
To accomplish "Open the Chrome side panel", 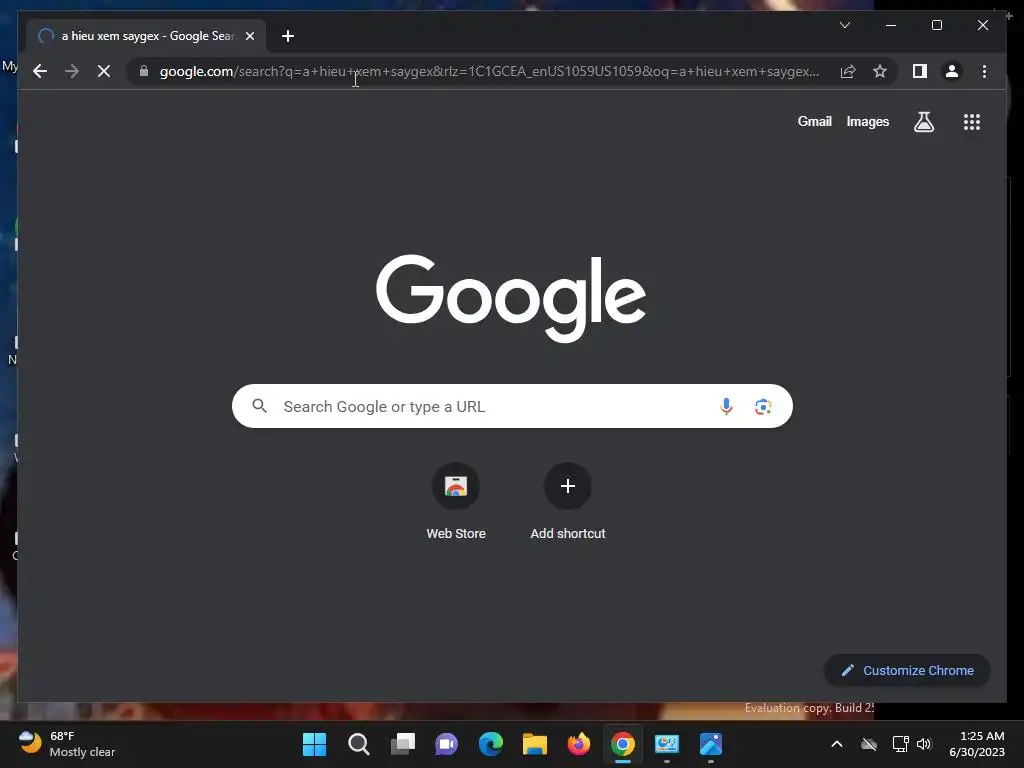I will point(920,71).
